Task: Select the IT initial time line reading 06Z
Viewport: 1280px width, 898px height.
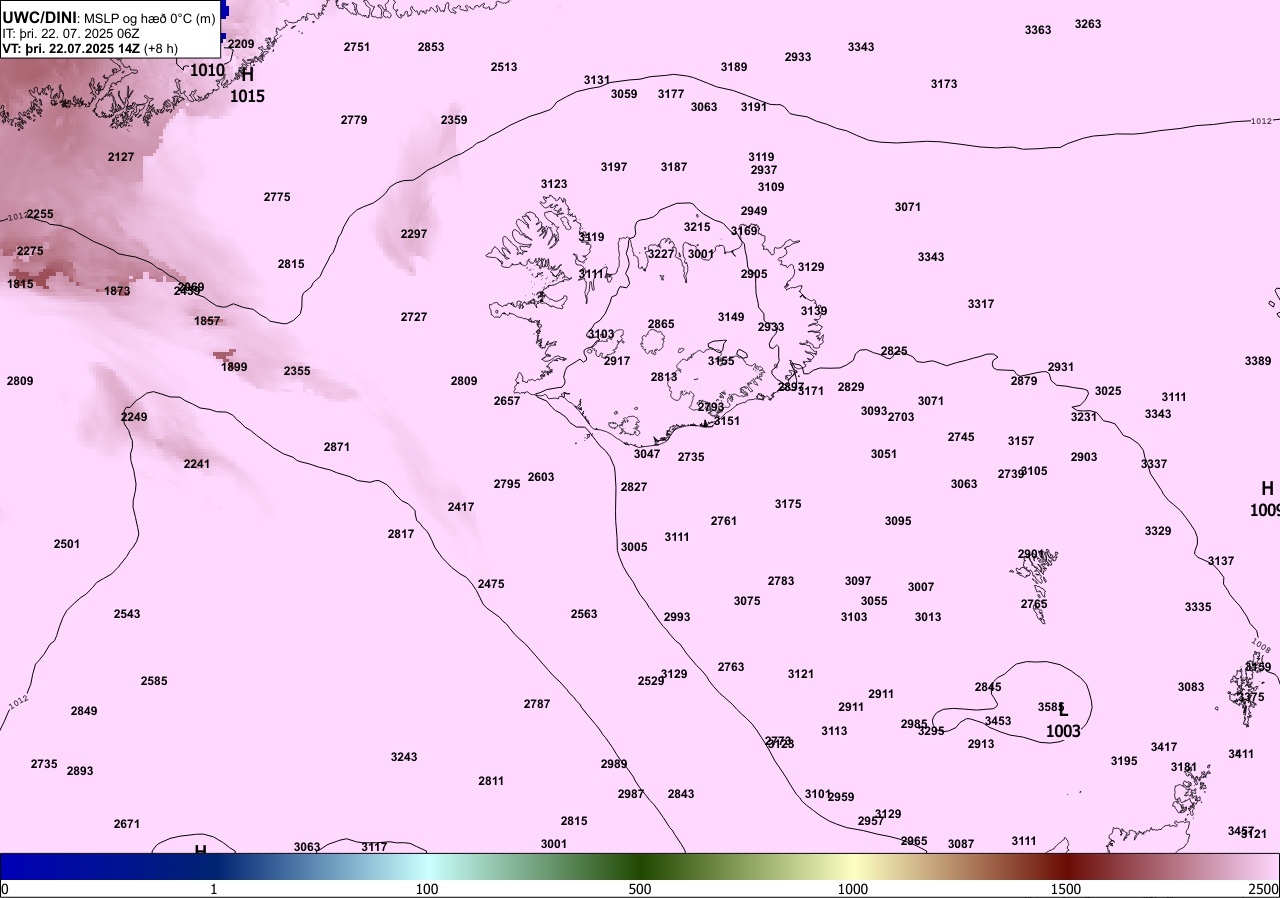Action: pos(71,33)
